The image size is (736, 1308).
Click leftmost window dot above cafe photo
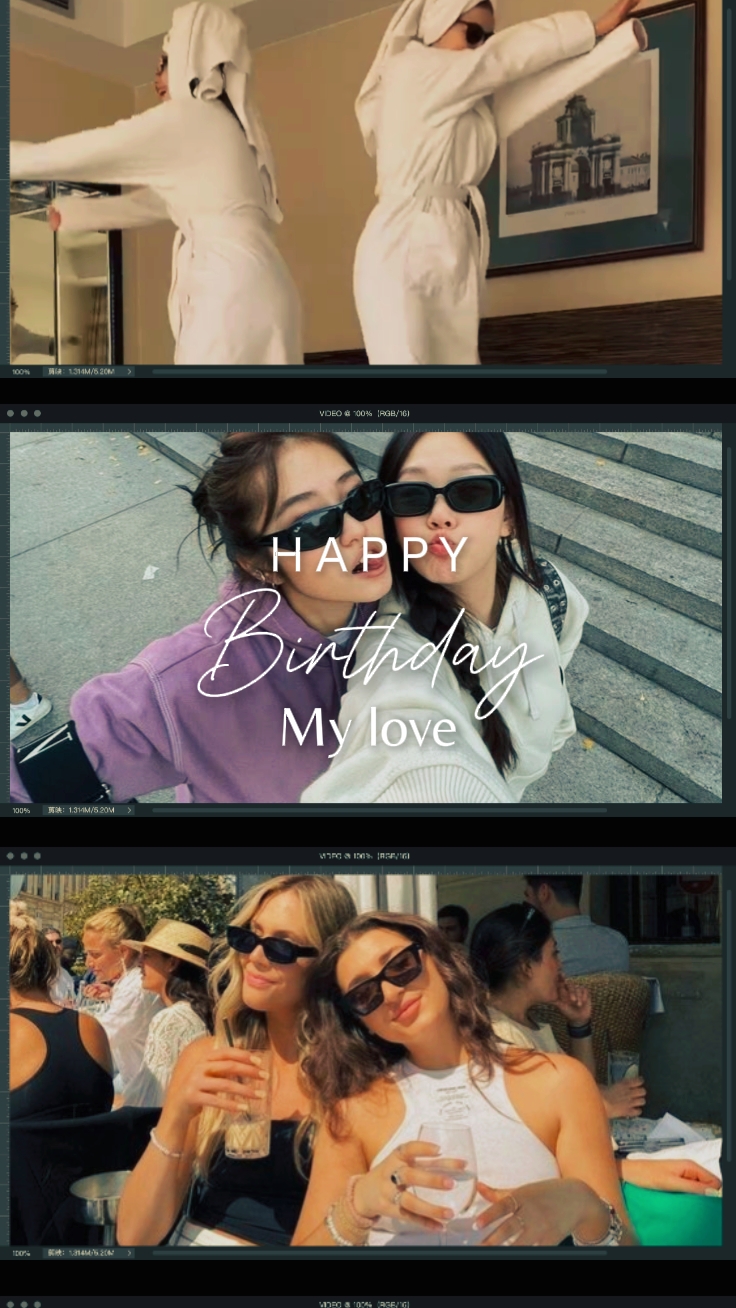(x=10, y=856)
